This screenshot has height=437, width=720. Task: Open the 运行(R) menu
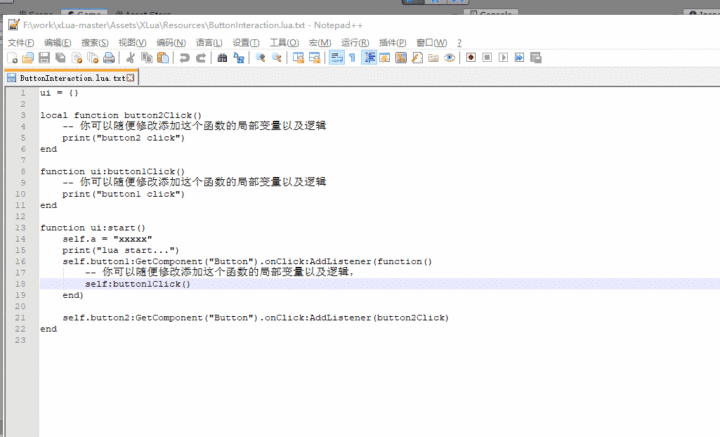point(355,43)
